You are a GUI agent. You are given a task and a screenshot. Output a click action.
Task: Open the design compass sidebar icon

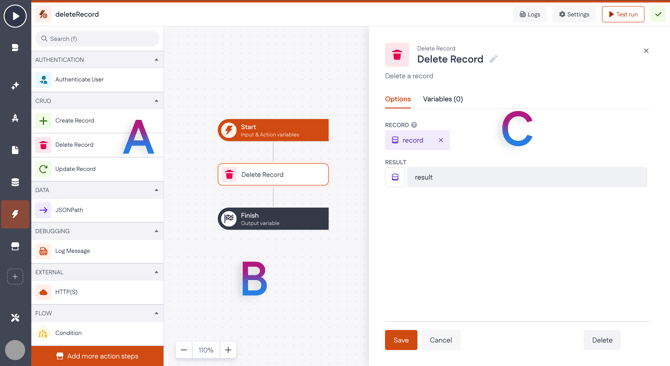(15, 118)
